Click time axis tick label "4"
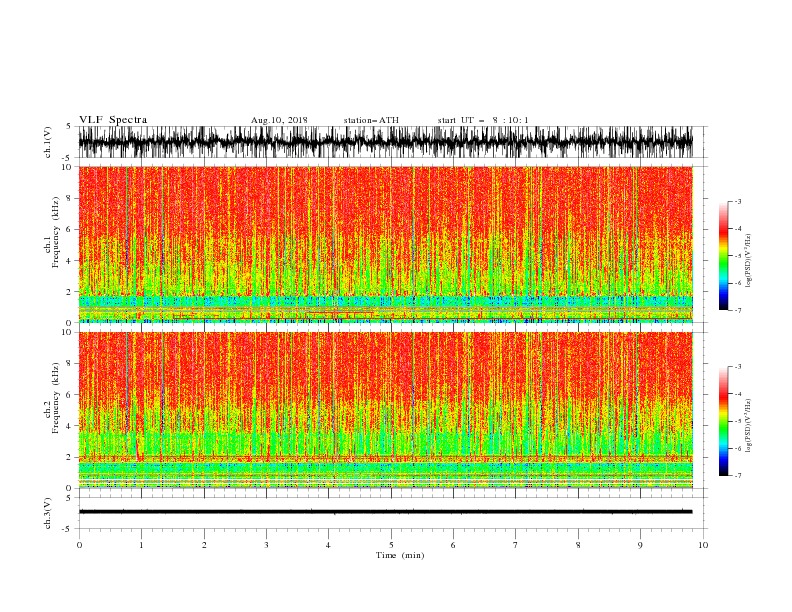Screen dimensions: 792x612 328,545
